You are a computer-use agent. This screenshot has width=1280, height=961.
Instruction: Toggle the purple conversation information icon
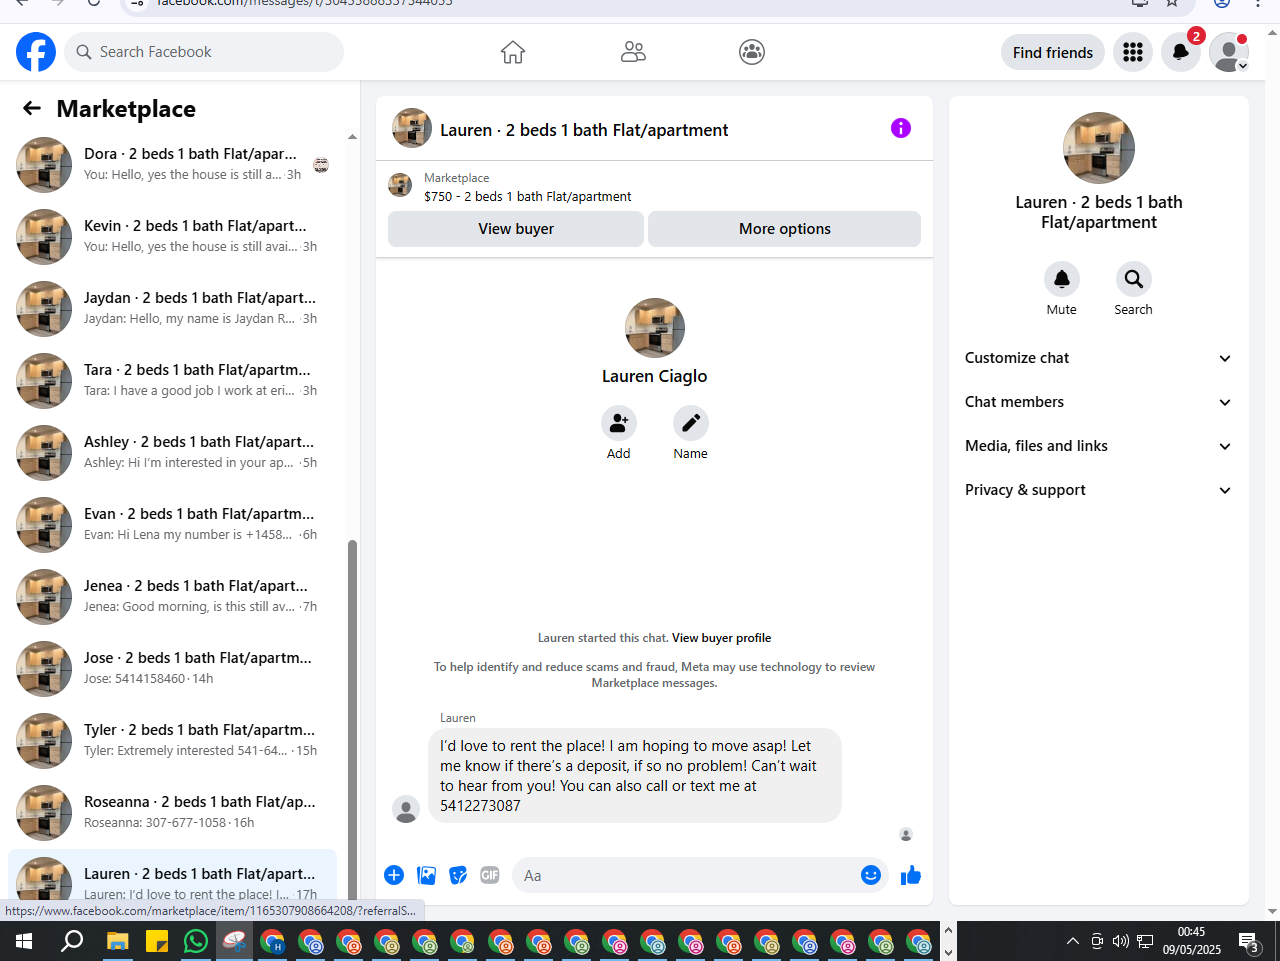point(901,128)
